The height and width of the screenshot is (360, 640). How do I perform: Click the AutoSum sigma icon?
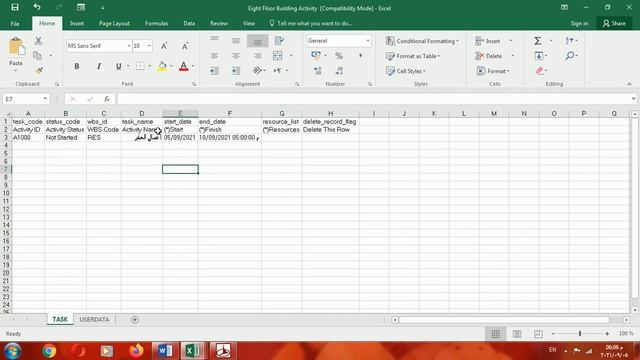(538, 40)
